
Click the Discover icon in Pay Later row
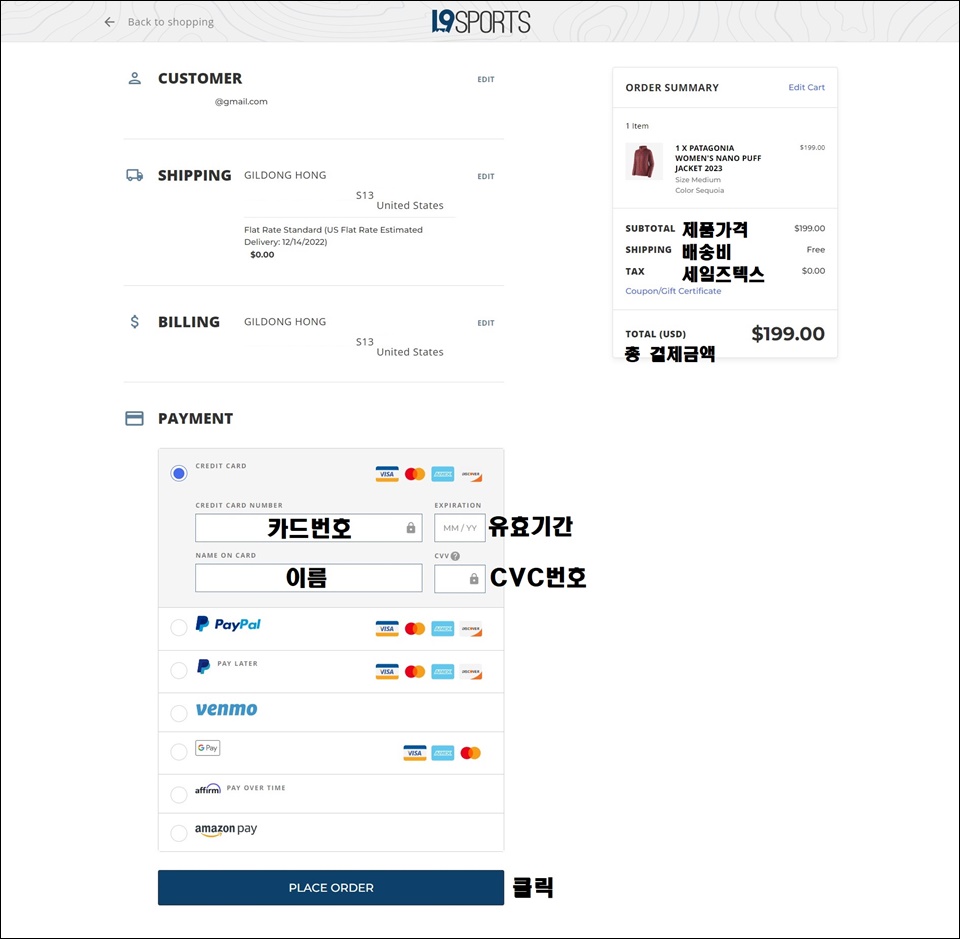coord(471,672)
